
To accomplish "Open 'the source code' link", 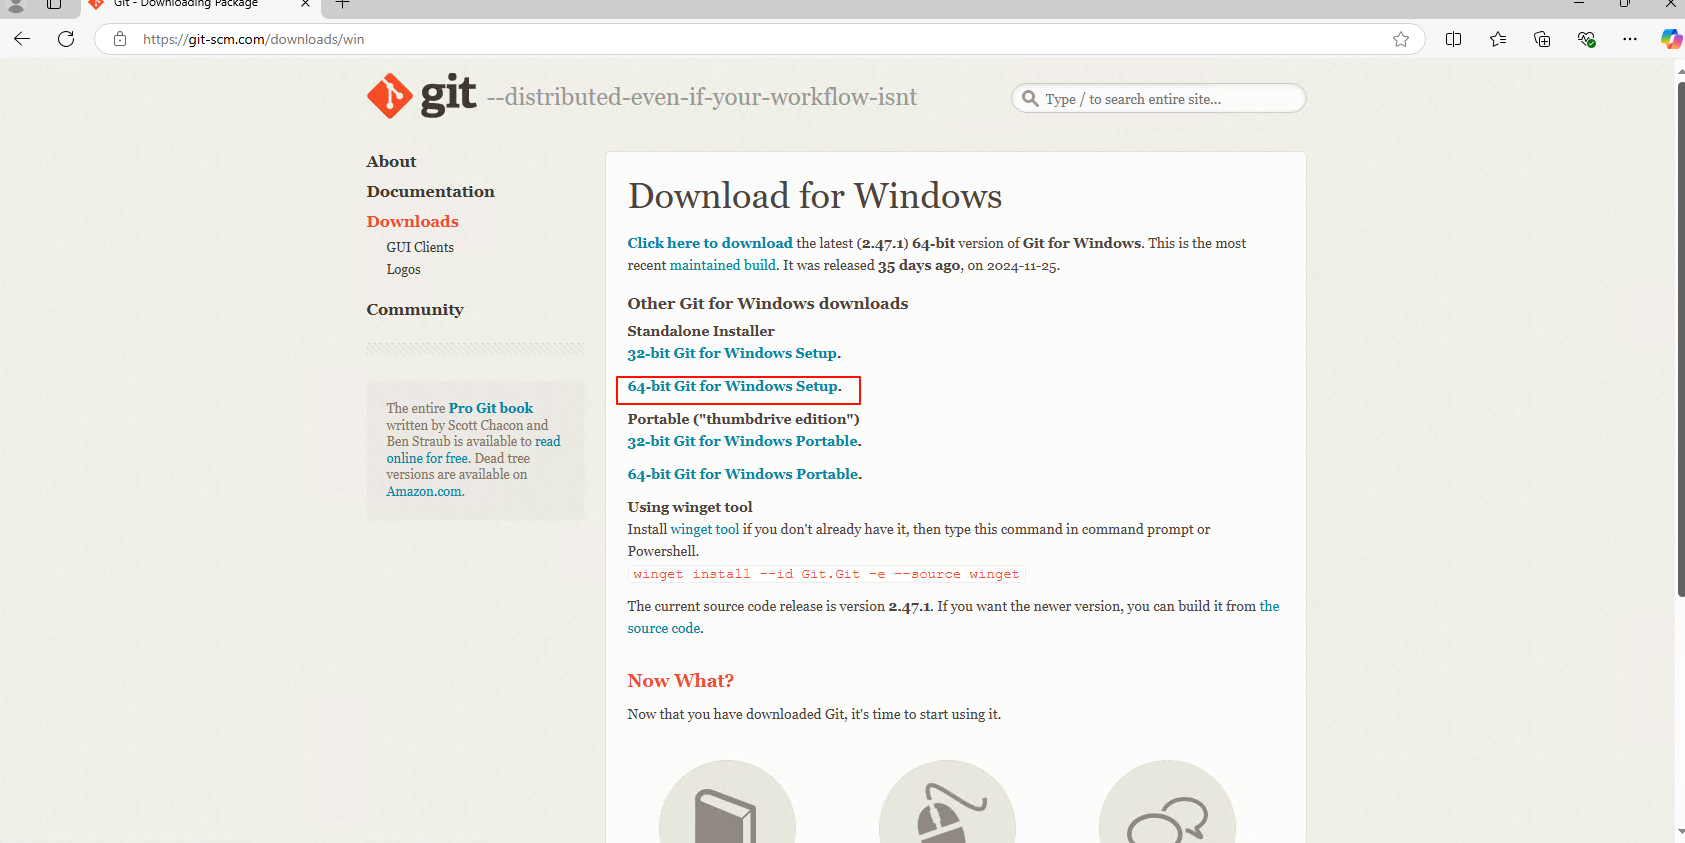I will [664, 628].
